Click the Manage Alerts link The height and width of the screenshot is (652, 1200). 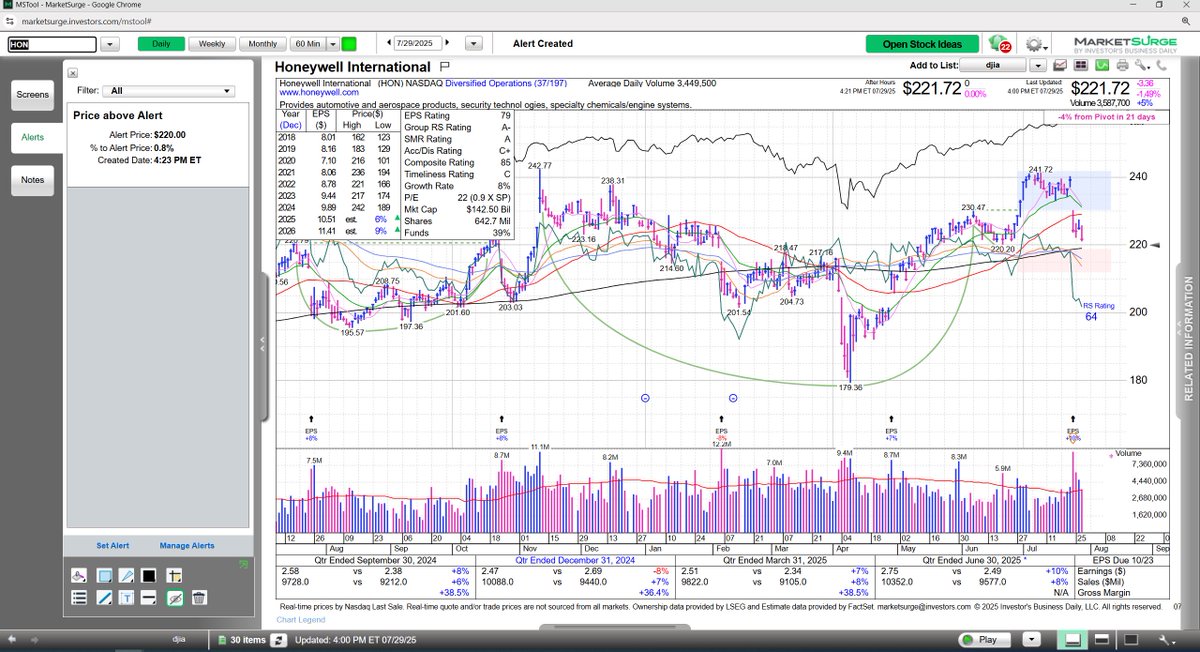click(x=187, y=546)
